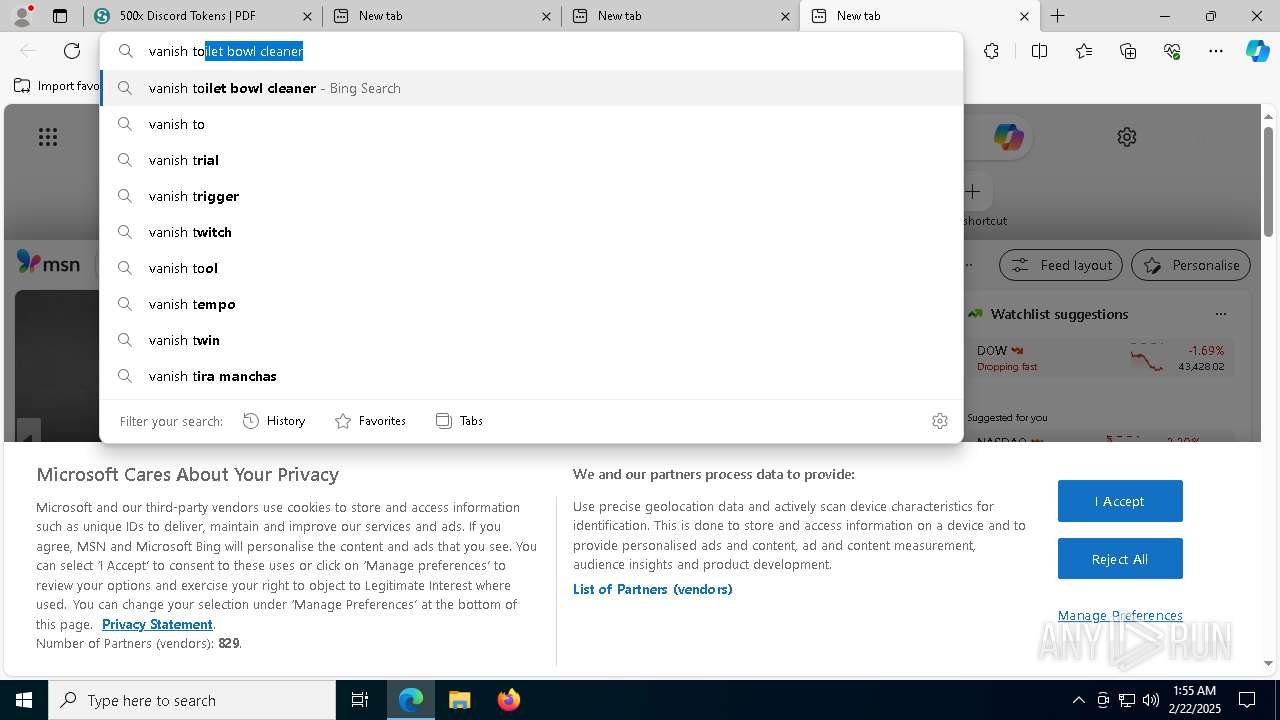Click the Copilot logo on new tab page
Screen dimensions: 1280x720
click(1008, 137)
